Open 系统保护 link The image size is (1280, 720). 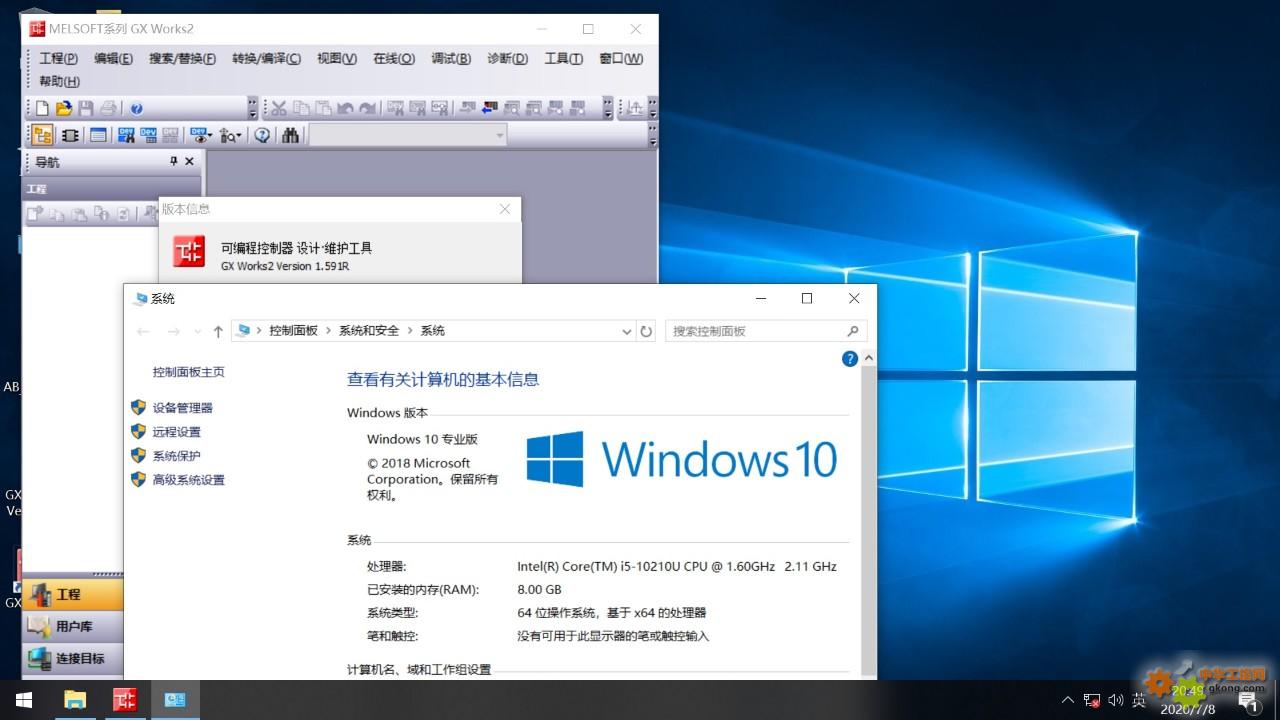coord(176,456)
